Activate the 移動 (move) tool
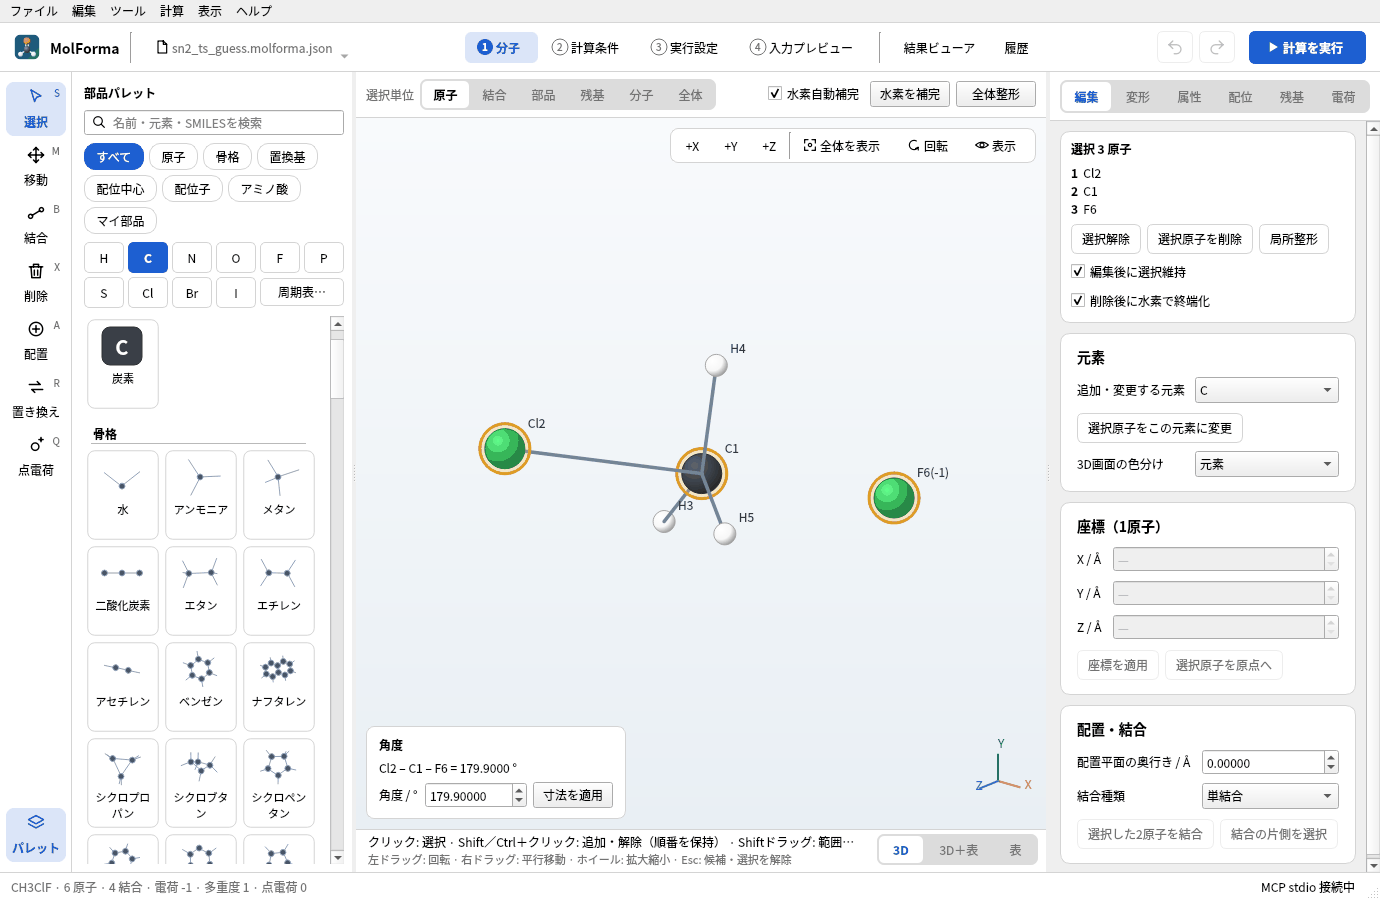Image resolution: width=1380 pixels, height=900 pixels. pyautogui.click(x=36, y=166)
